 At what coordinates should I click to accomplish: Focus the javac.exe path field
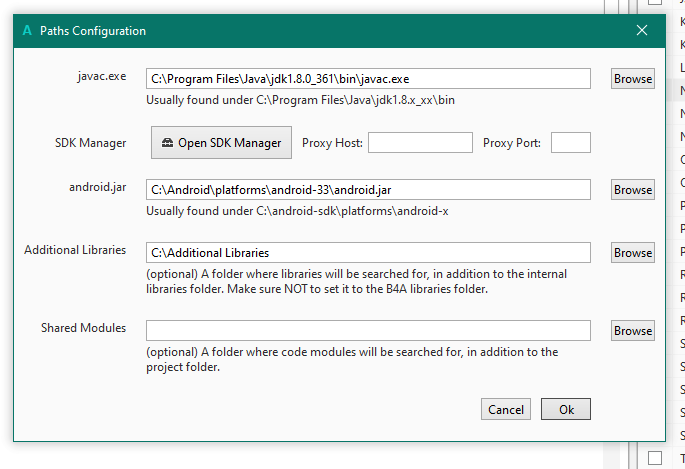coord(368,78)
